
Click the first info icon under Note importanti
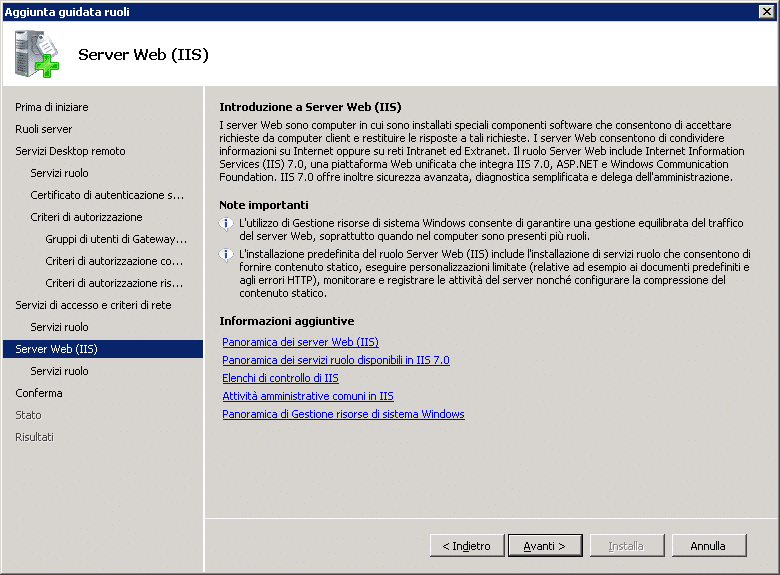point(226,224)
